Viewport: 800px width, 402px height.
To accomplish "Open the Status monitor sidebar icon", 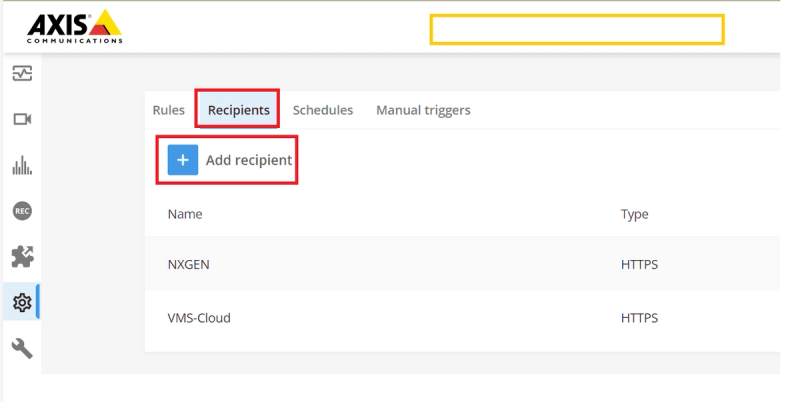I will (x=22, y=73).
